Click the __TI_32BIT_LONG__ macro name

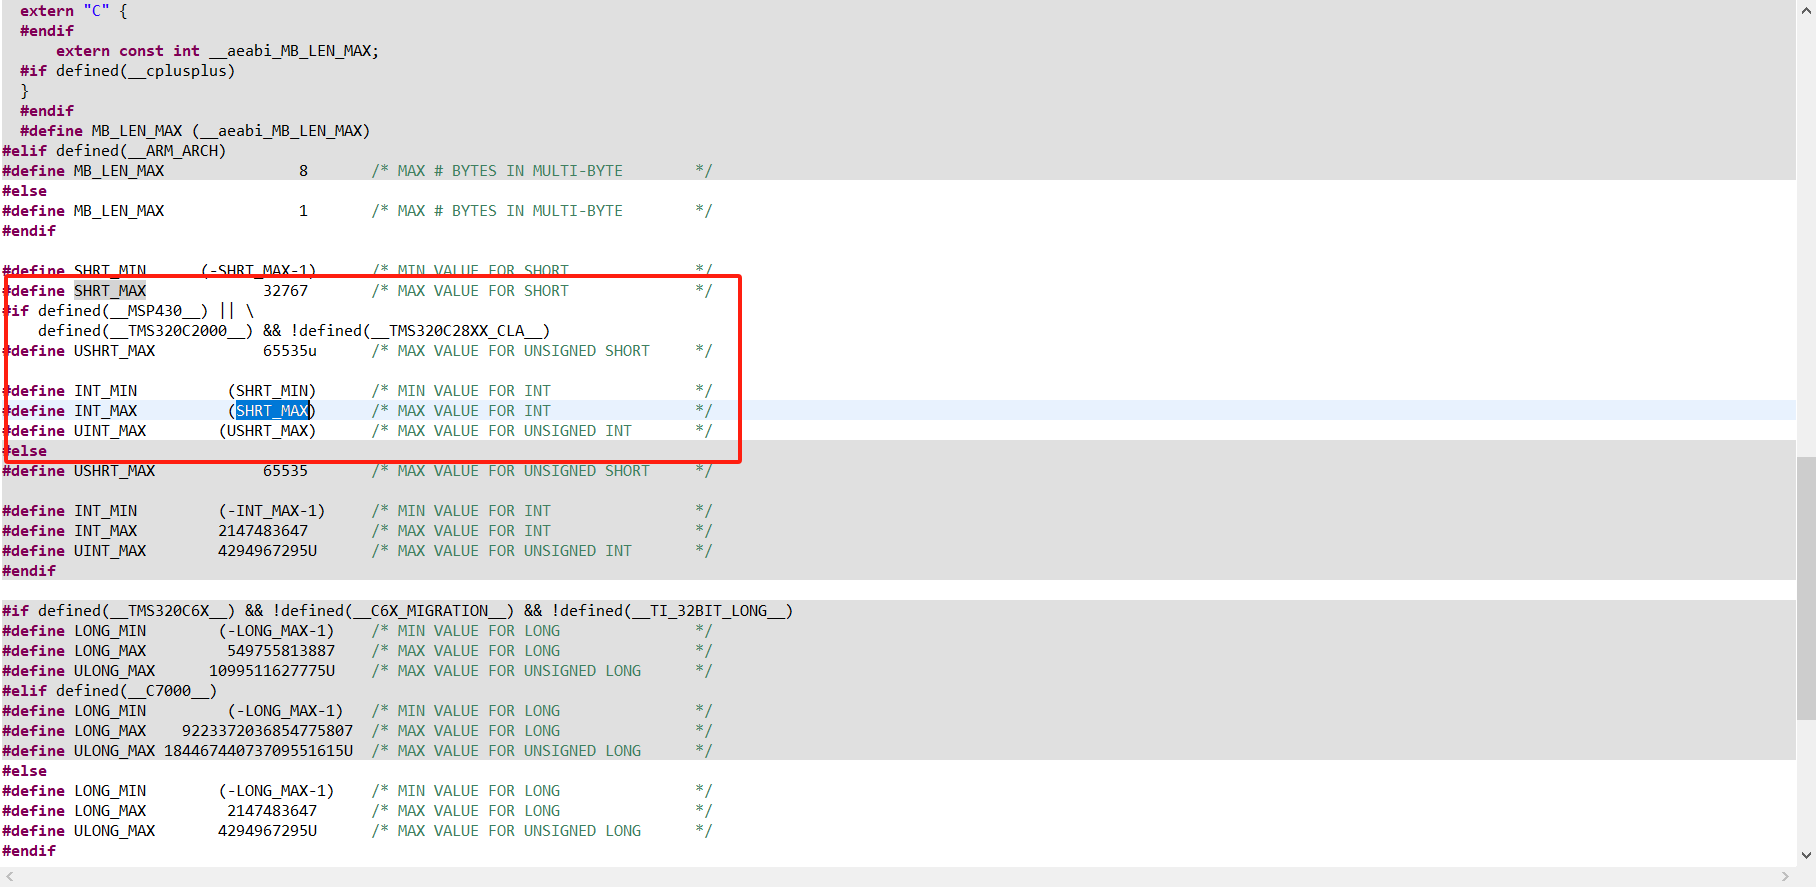click(x=708, y=611)
